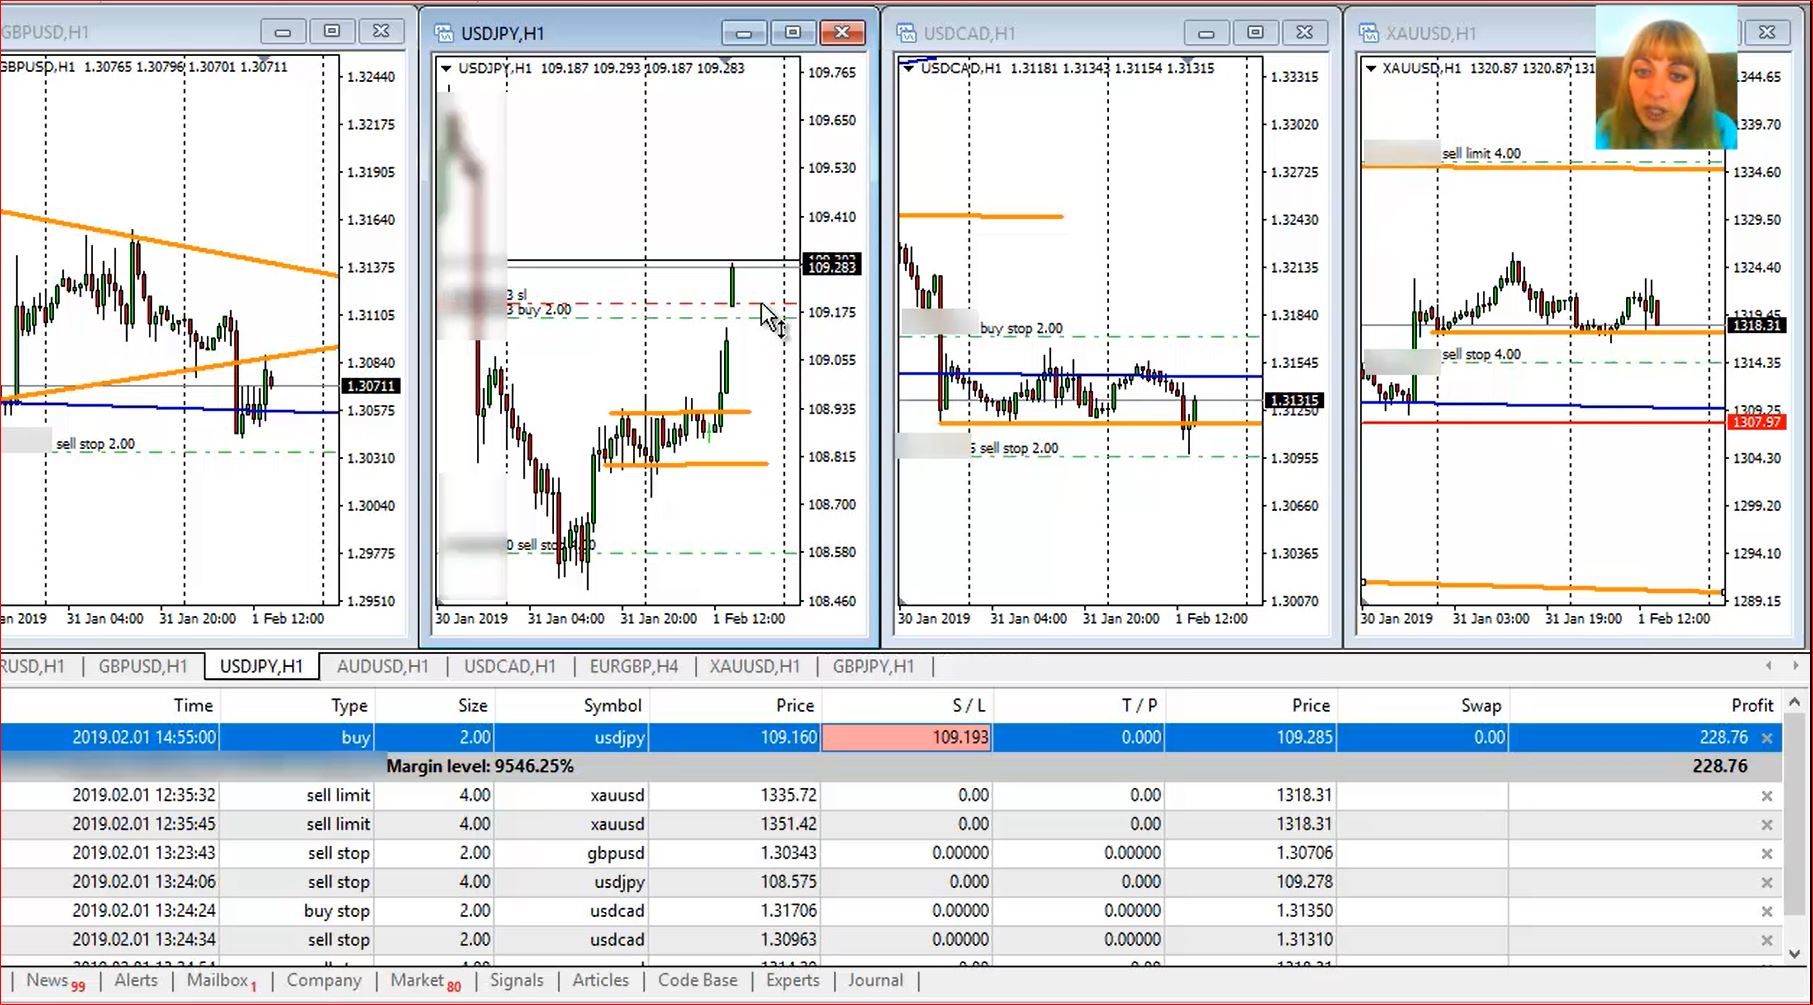Toggle the USDCAD quote display arrow
The height and width of the screenshot is (1005, 1813).
point(908,68)
